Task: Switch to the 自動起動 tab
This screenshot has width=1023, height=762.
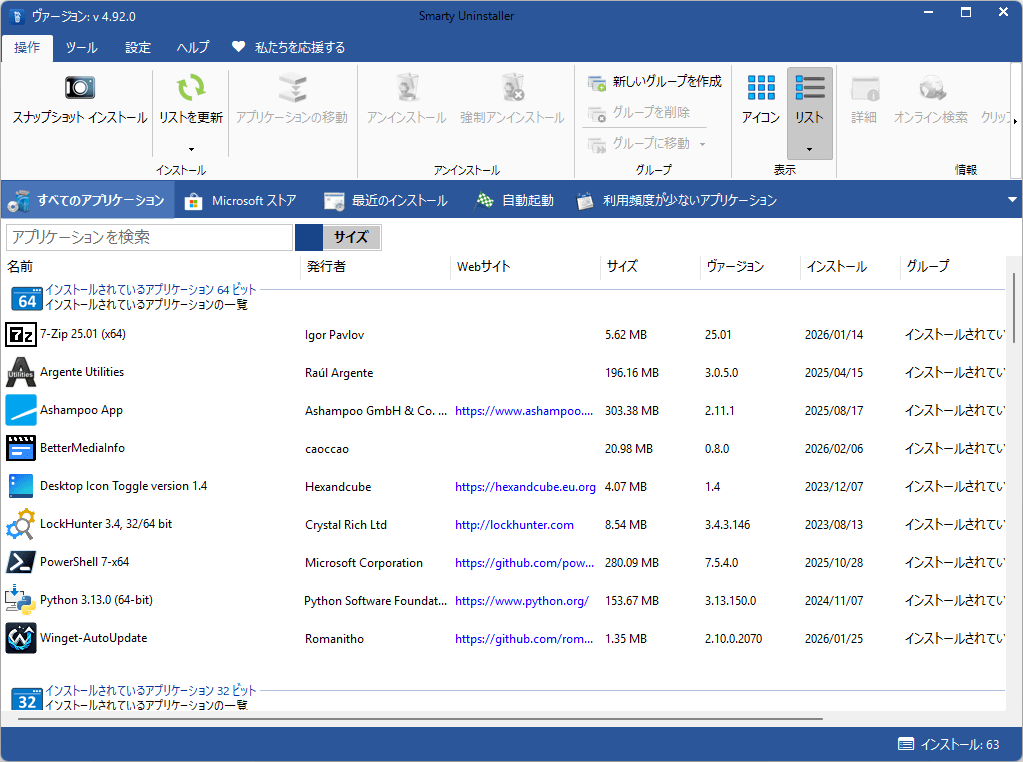Action: [514, 200]
